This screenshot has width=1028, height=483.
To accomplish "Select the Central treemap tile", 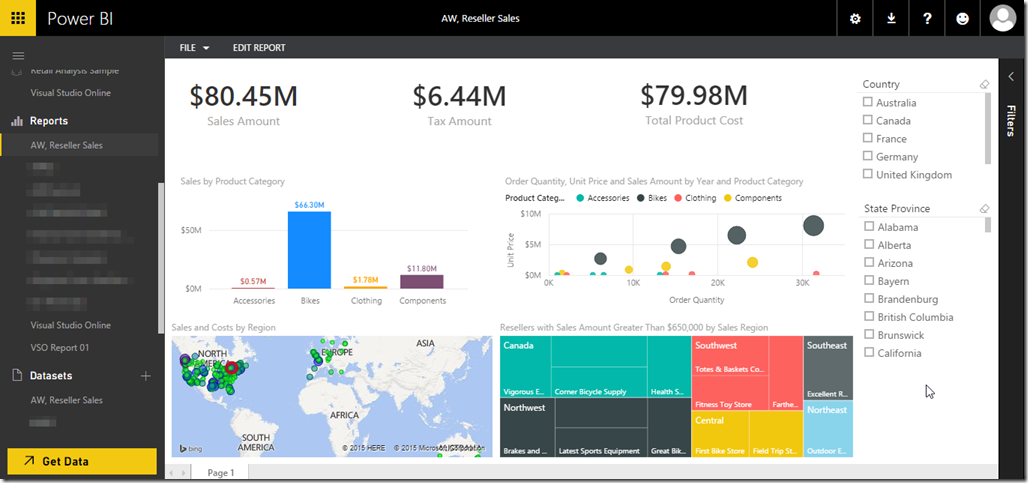I will (x=720, y=433).
